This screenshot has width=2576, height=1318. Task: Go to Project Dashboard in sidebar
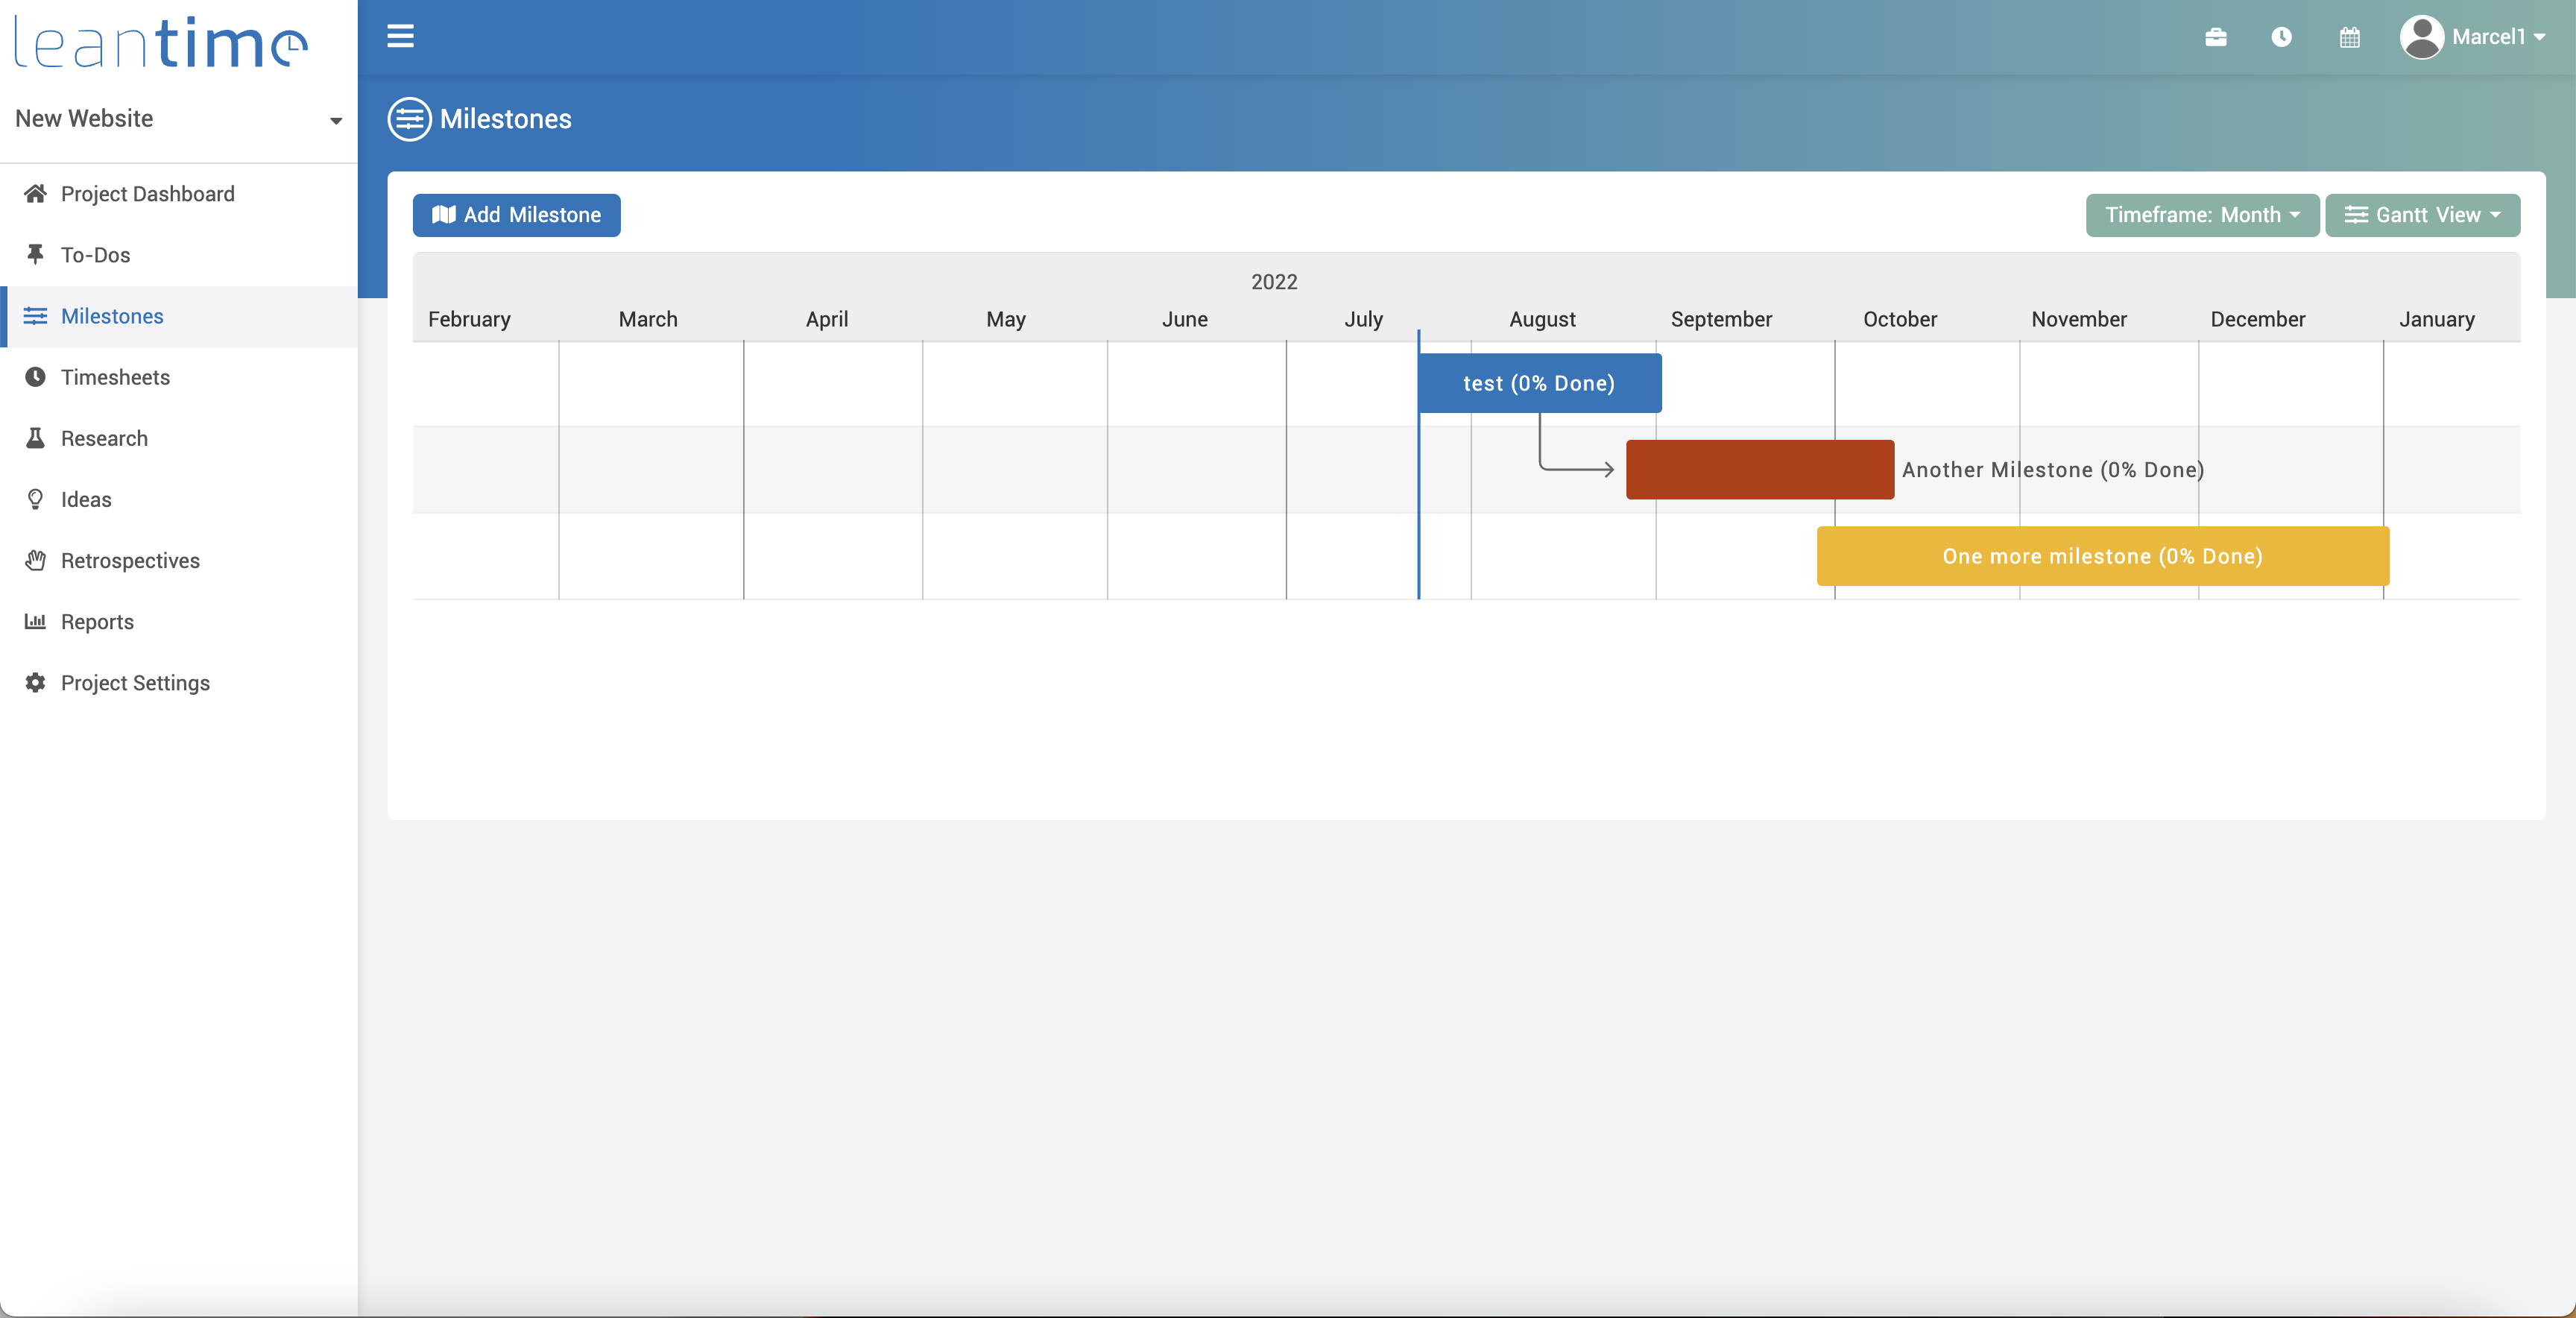coord(147,194)
